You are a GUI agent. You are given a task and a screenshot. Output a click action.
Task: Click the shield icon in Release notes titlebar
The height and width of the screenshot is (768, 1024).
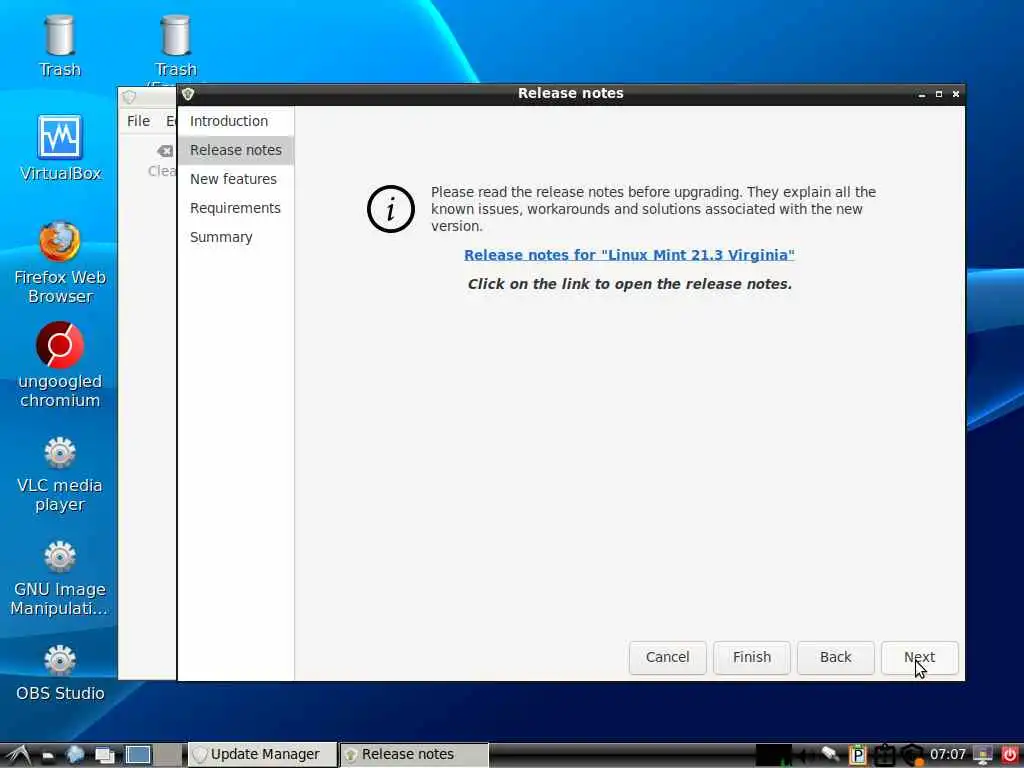(x=188, y=94)
